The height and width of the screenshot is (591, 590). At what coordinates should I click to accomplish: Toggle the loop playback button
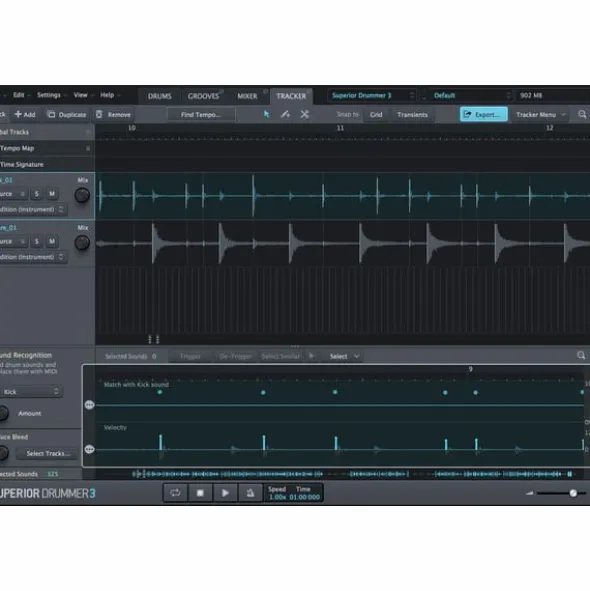175,493
